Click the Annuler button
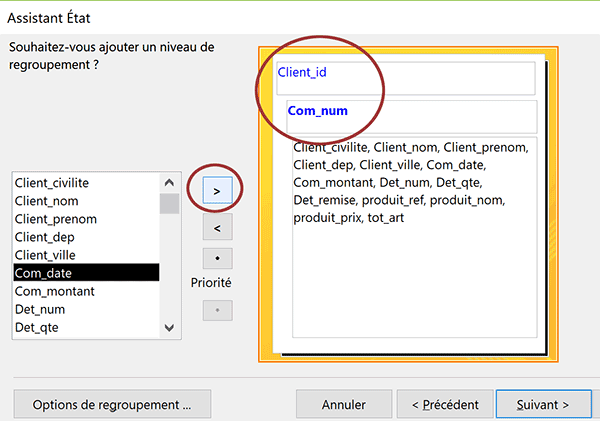The height and width of the screenshot is (421, 600). [344, 404]
